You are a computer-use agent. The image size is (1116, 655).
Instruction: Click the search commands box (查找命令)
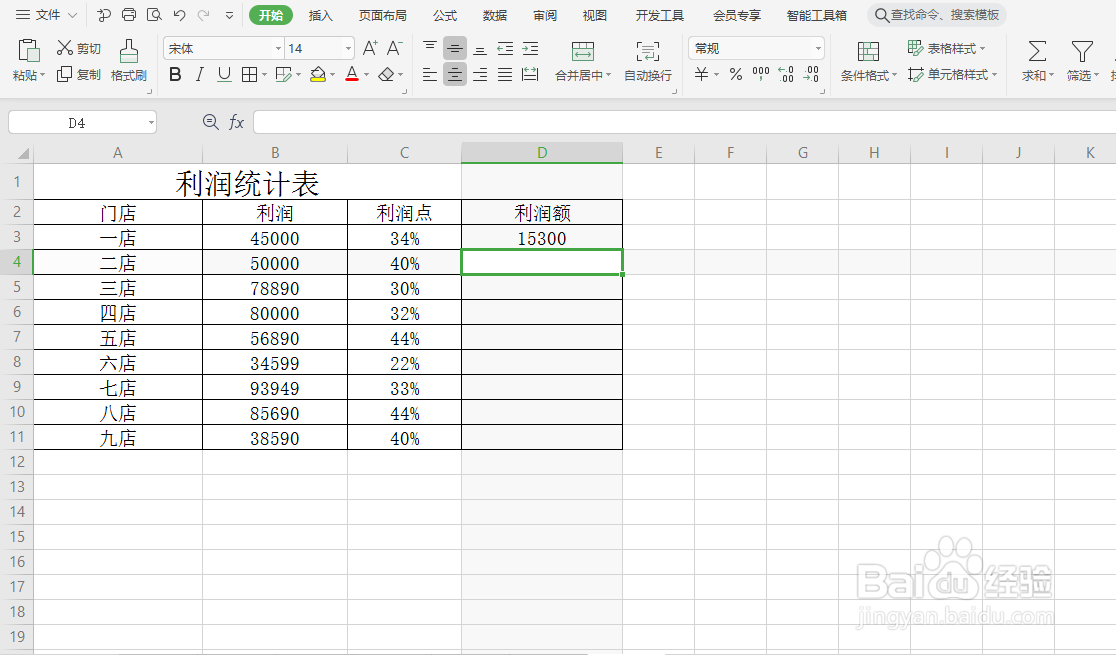(937, 15)
